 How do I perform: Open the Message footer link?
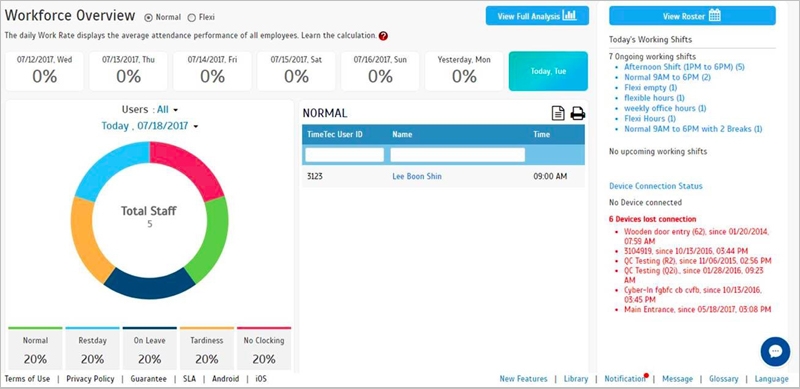pos(678,379)
